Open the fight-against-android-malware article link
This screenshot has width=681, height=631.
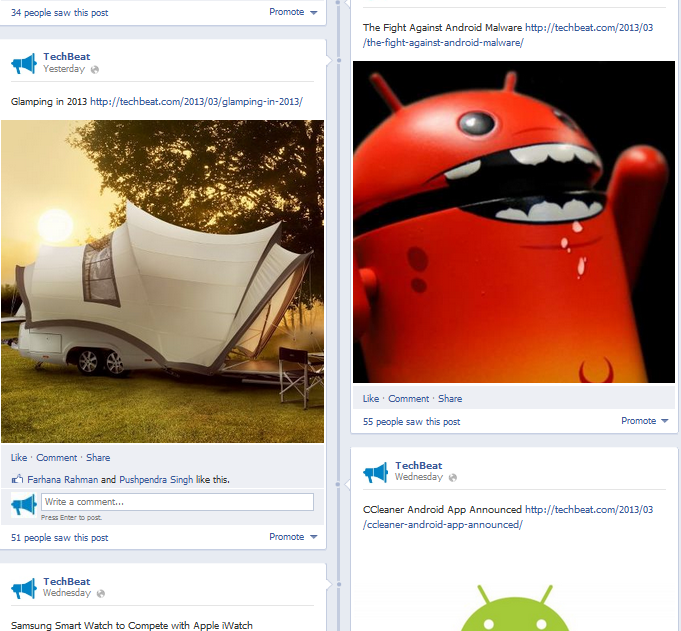(508, 35)
